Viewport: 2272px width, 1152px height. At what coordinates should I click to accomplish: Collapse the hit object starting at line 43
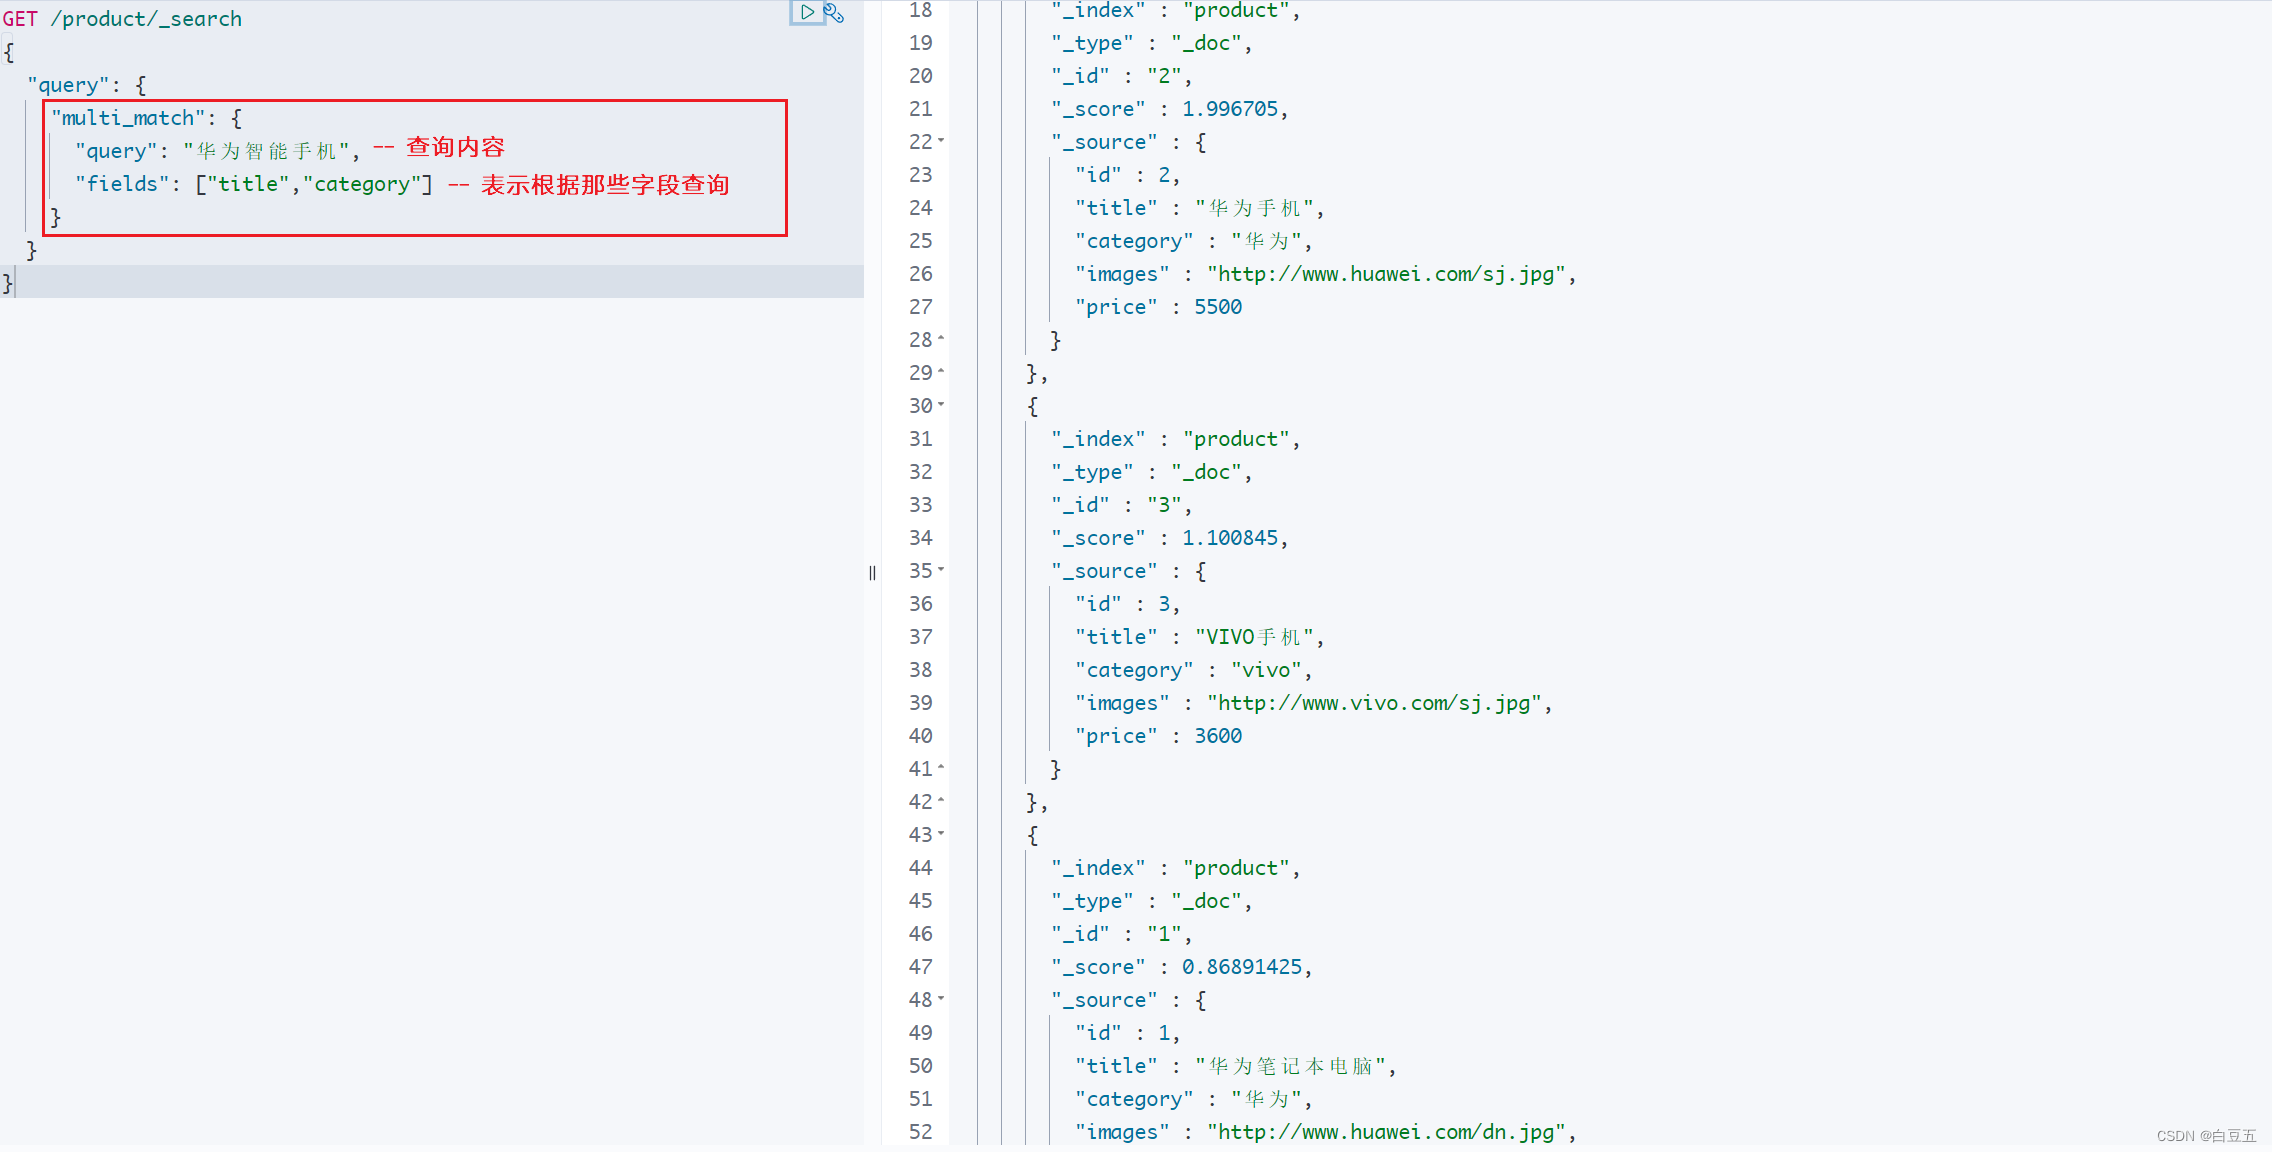click(941, 834)
